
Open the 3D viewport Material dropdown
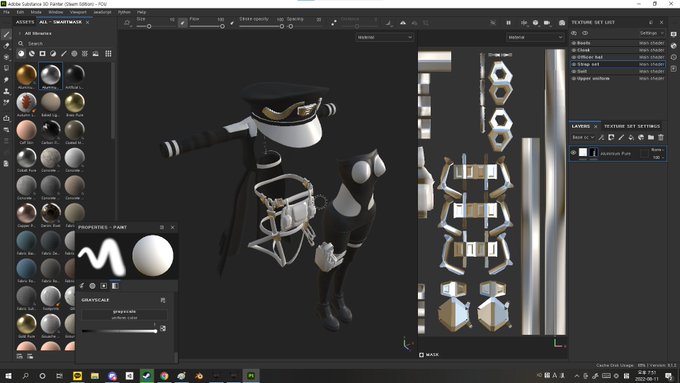(385, 37)
